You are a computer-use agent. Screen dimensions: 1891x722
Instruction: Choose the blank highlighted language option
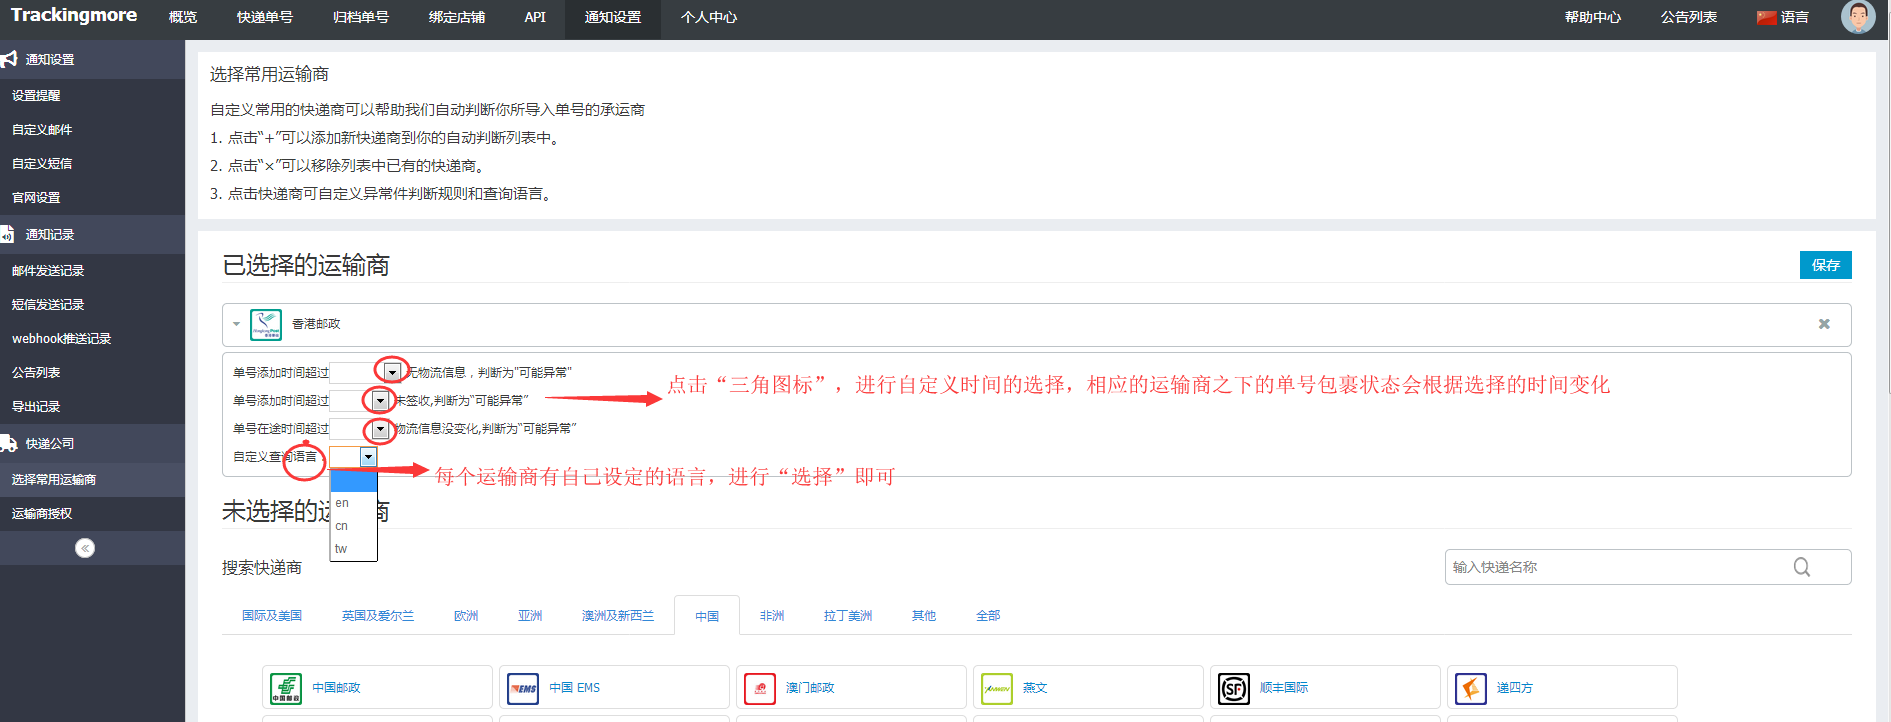[x=353, y=481]
